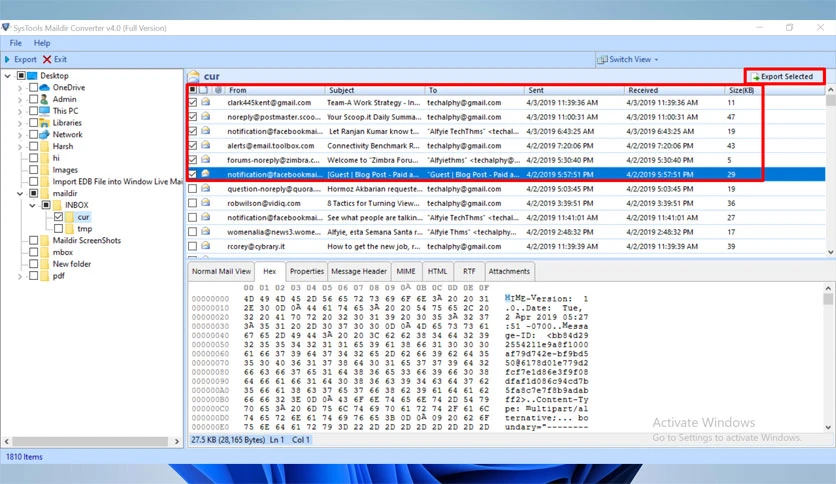Check the robwilson@vidiq.com email checkbox

click(x=192, y=203)
